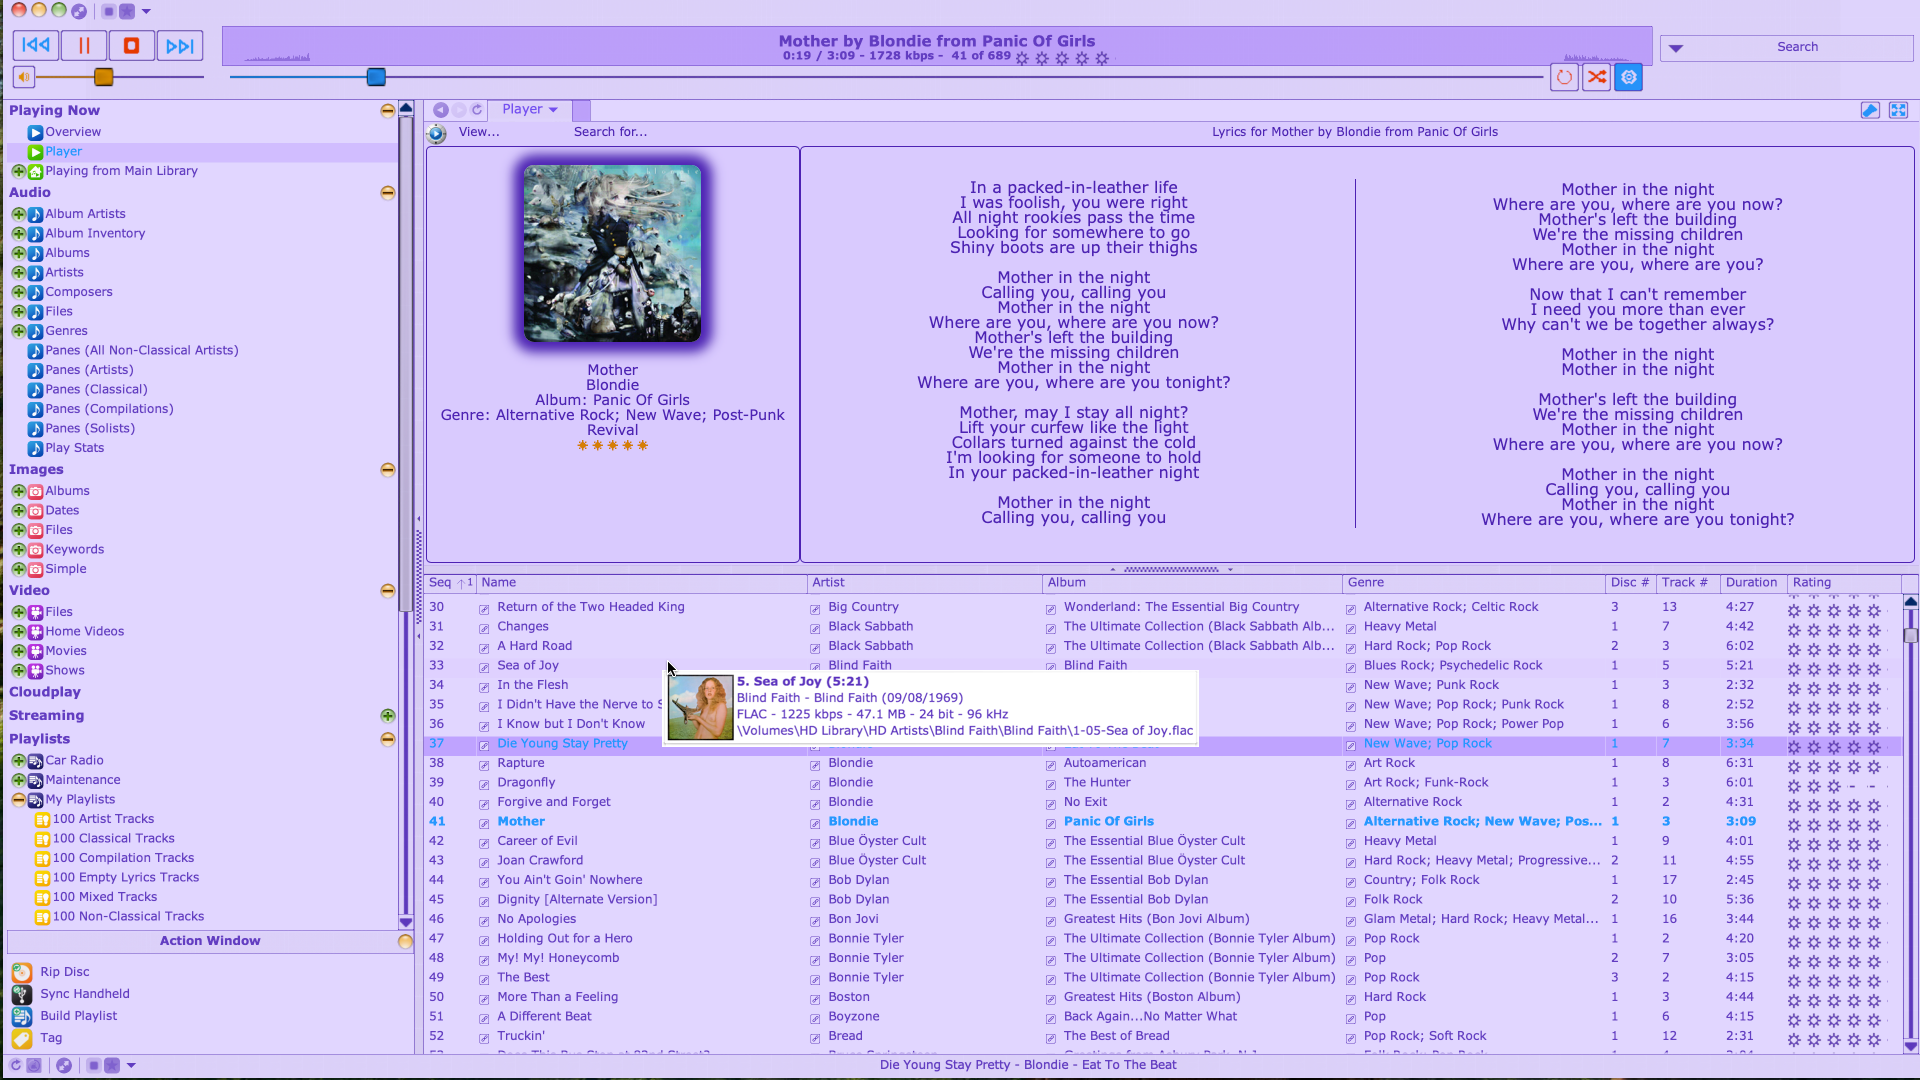Select Home Videos video icon
Screen dimensions: 1920x1080
(35, 632)
